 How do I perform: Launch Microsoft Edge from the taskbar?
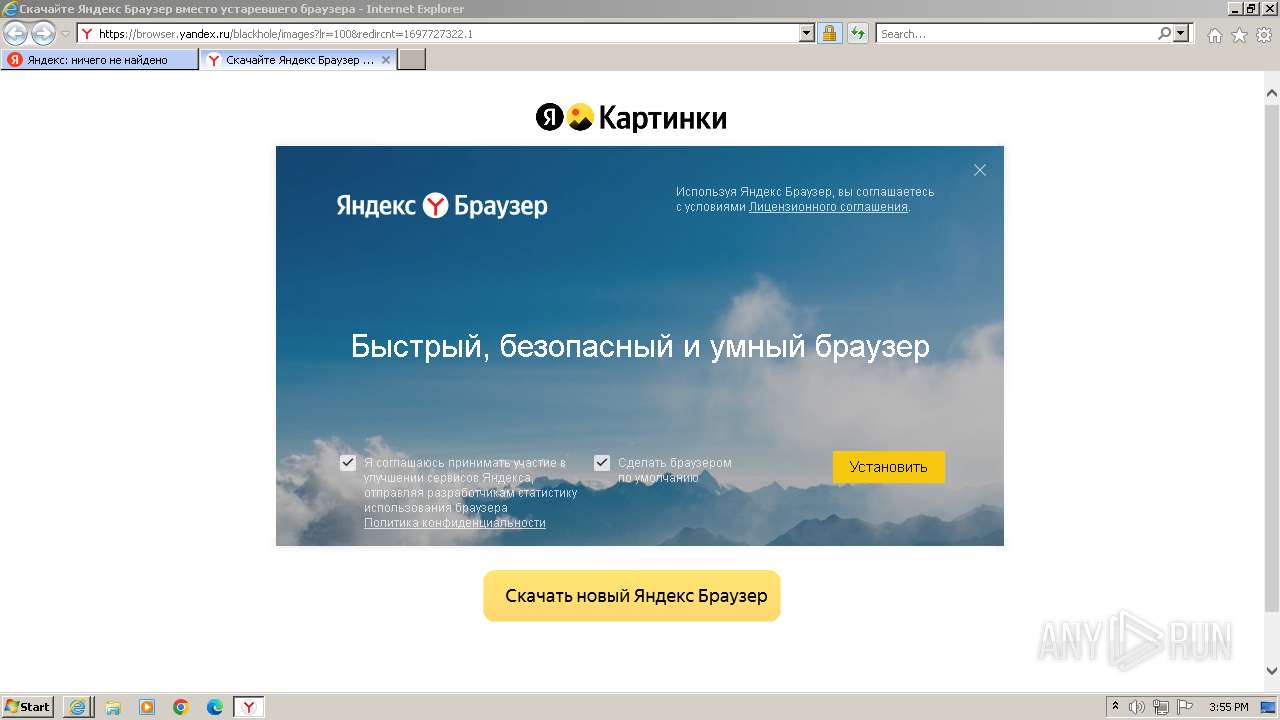coord(215,707)
